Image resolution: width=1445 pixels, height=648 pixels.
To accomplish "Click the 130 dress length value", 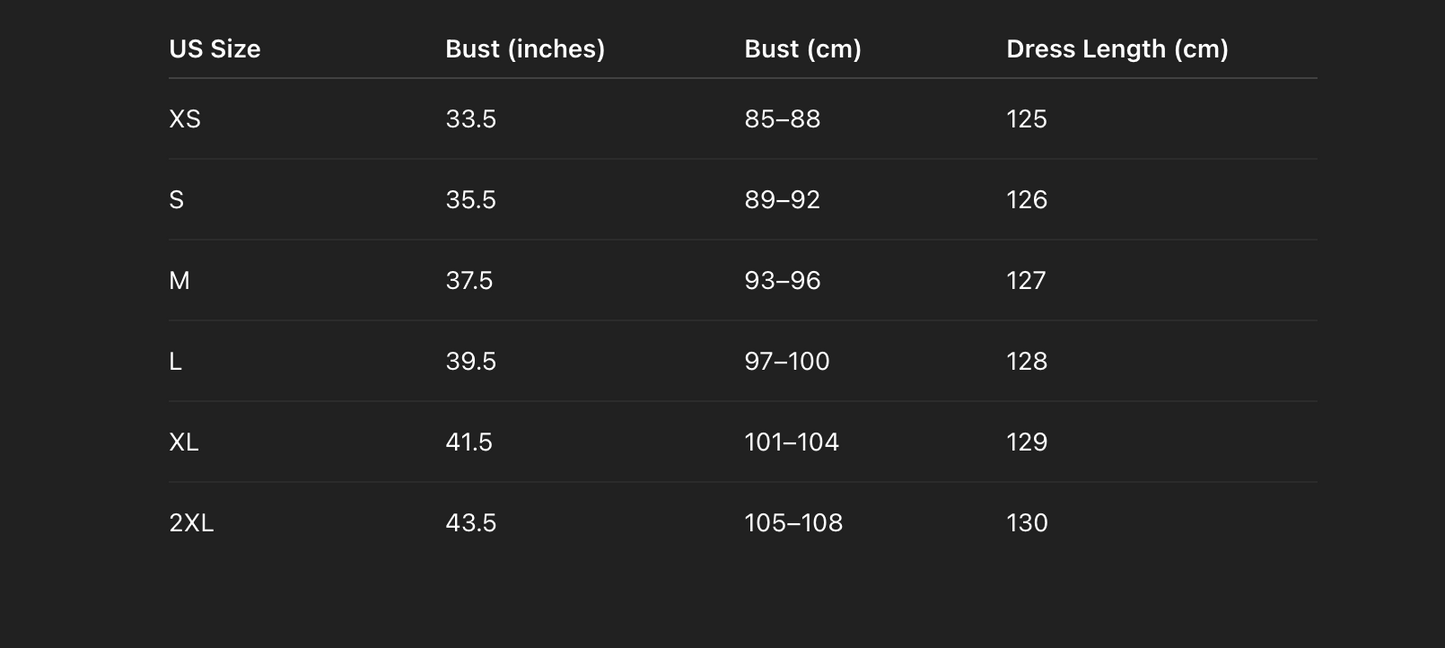I will coord(1027,523).
